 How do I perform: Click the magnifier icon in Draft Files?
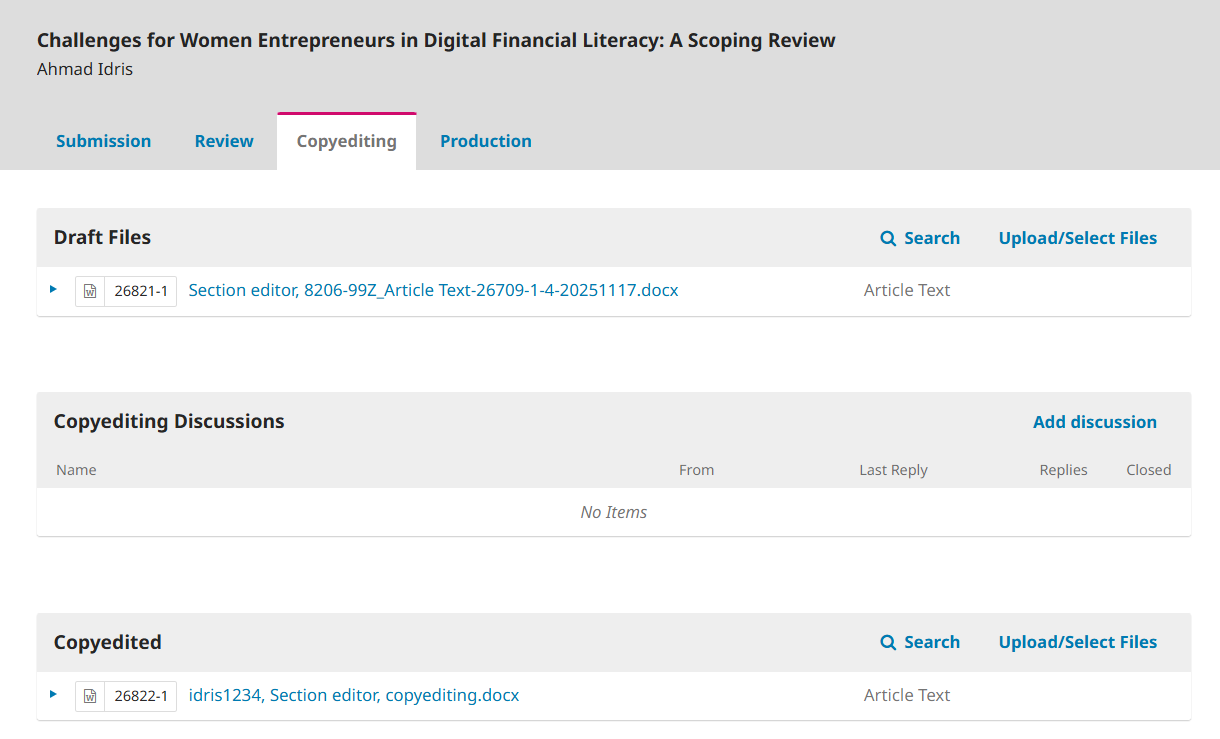(x=888, y=238)
